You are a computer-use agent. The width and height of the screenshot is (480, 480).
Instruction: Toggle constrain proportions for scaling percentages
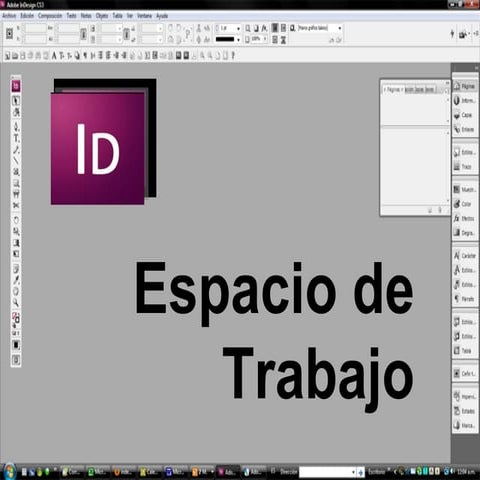127,34
